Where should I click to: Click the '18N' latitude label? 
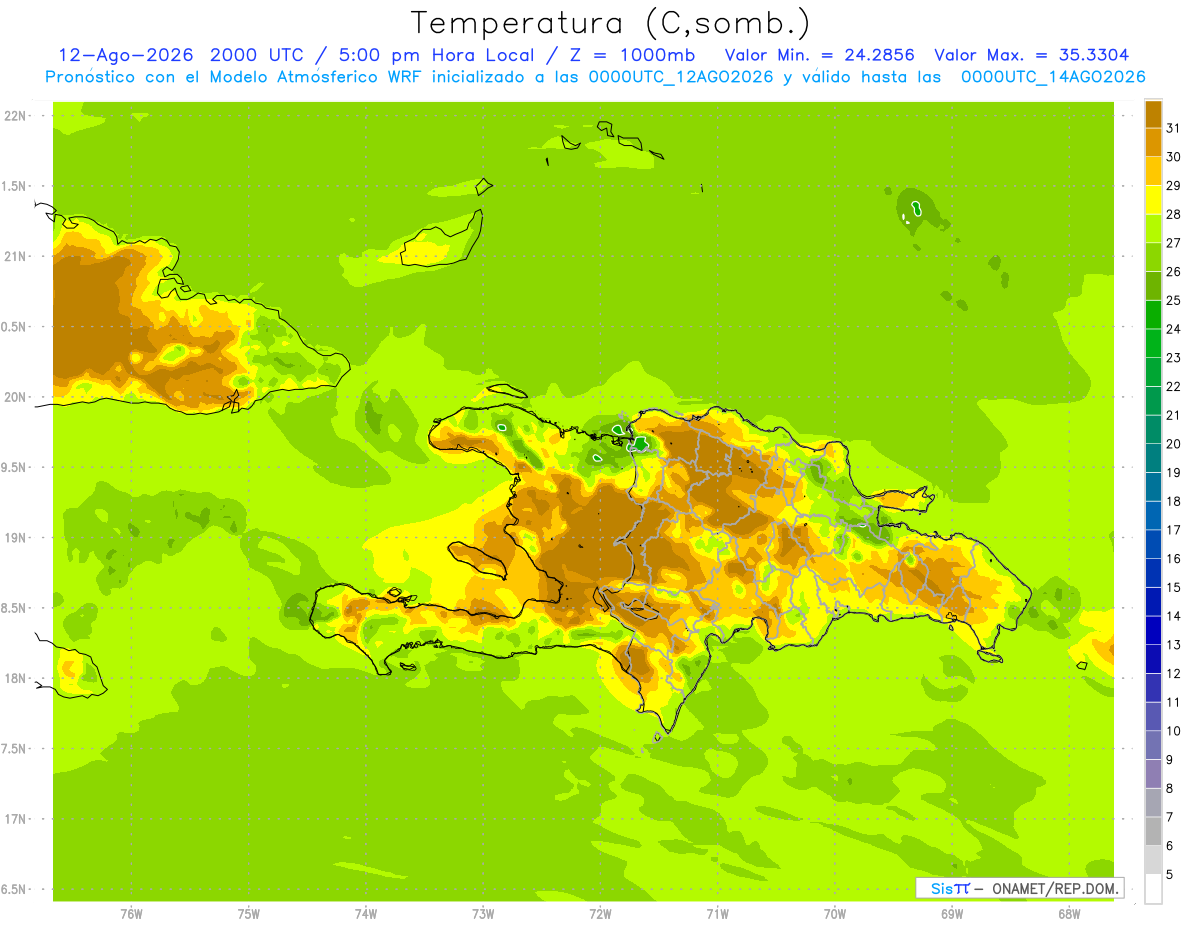point(16,679)
